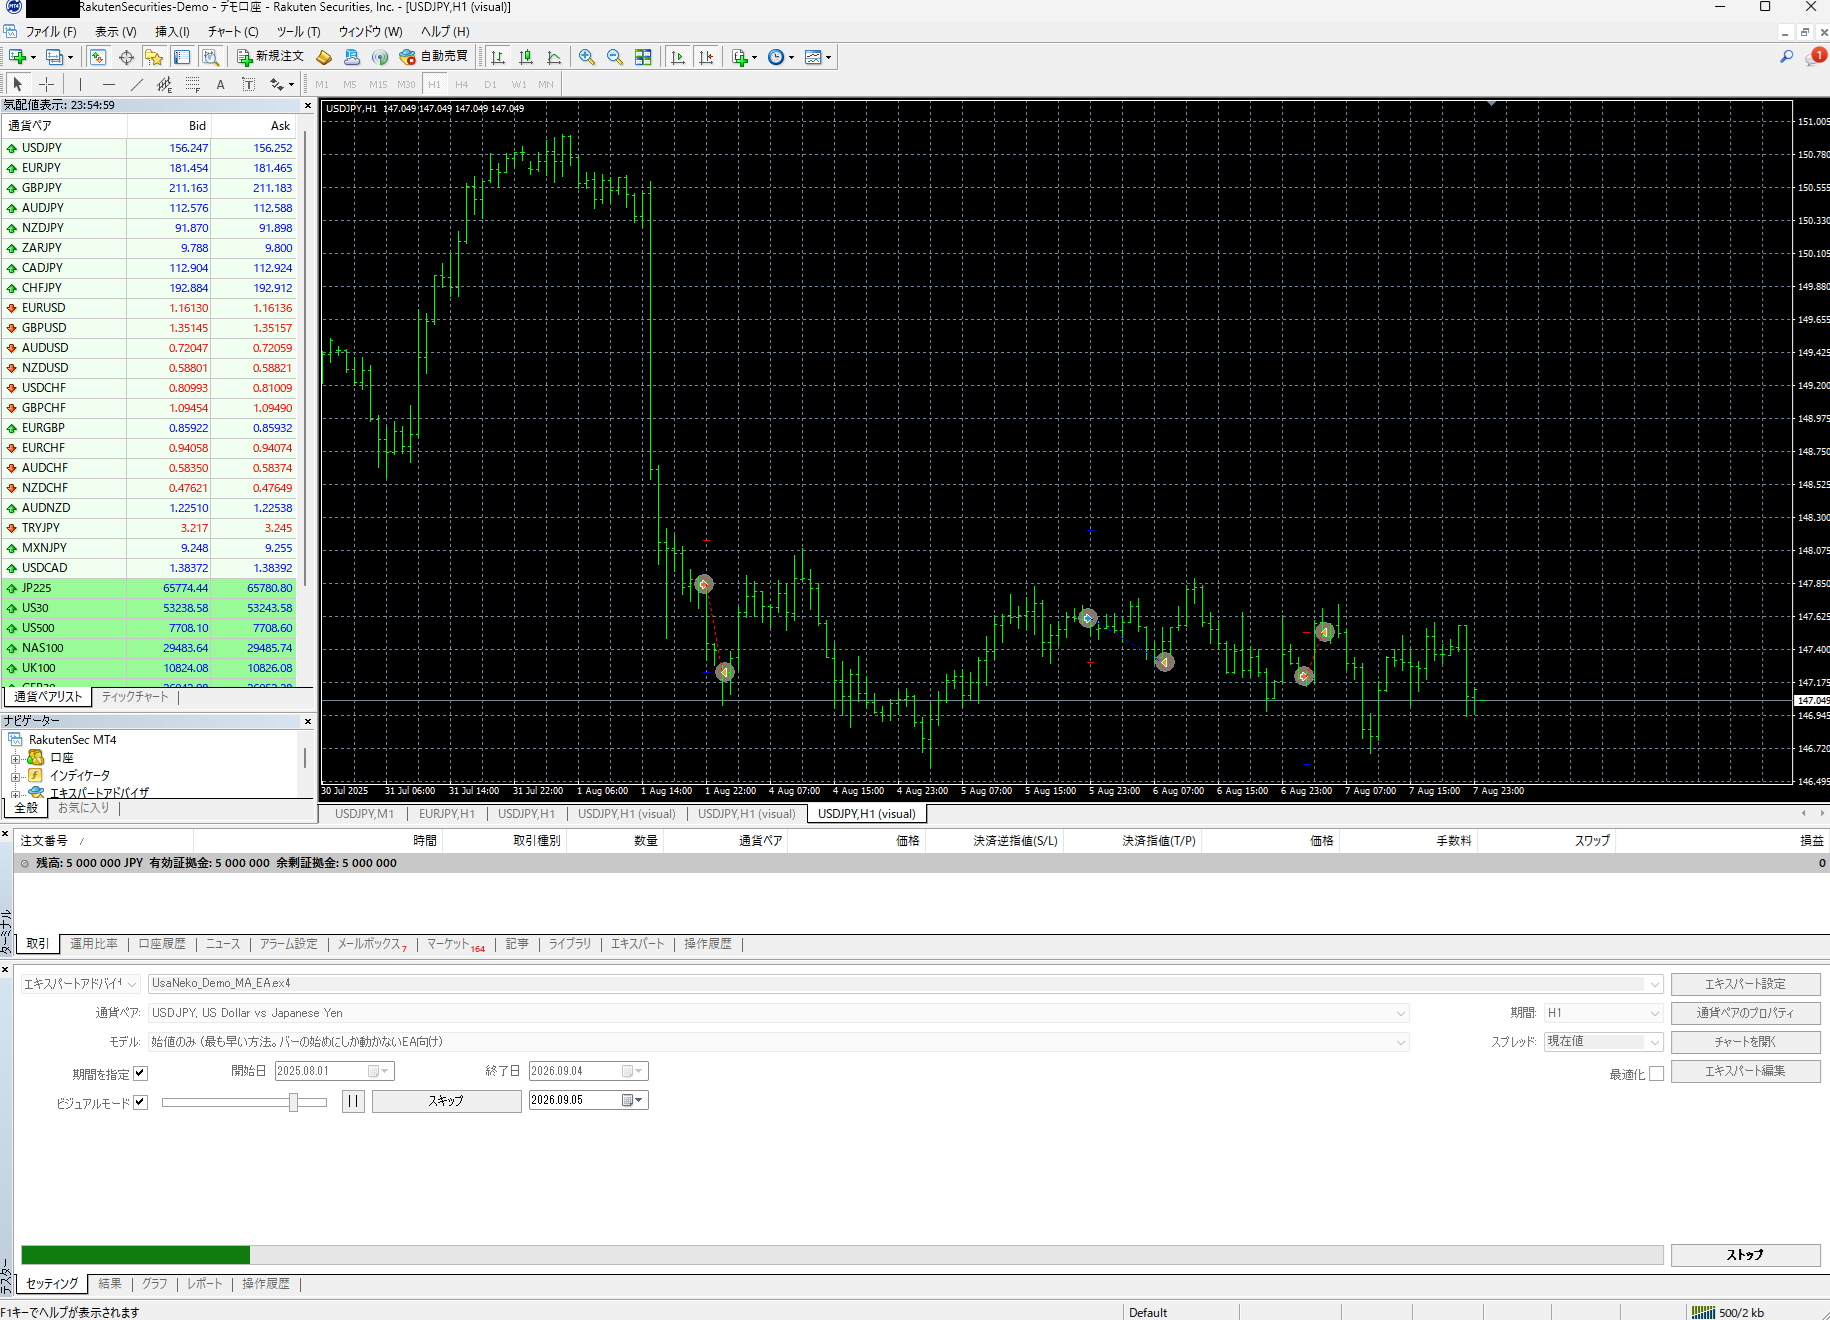Select the Text (A) drawing tool

221,84
